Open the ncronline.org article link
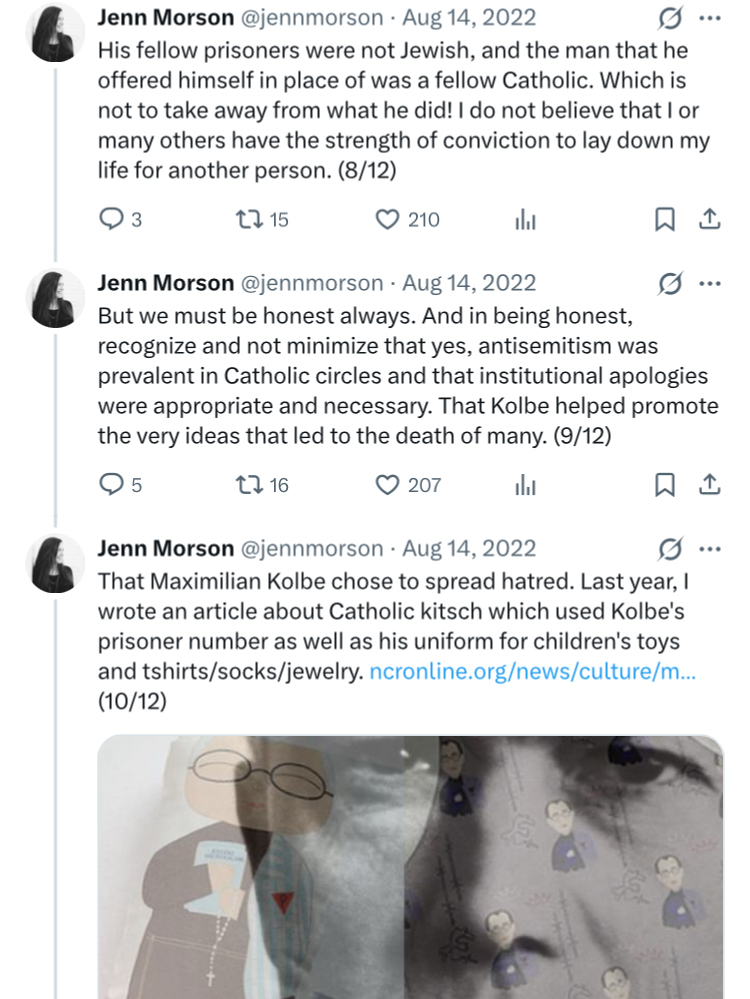This screenshot has width=750, height=999. pyautogui.click(x=532, y=672)
